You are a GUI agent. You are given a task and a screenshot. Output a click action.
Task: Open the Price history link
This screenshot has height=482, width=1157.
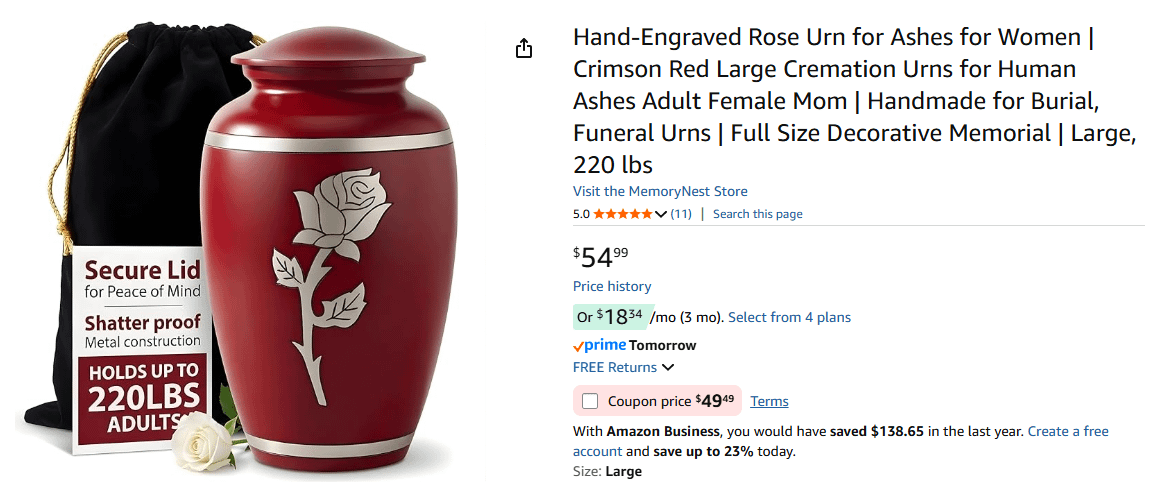[612, 286]
